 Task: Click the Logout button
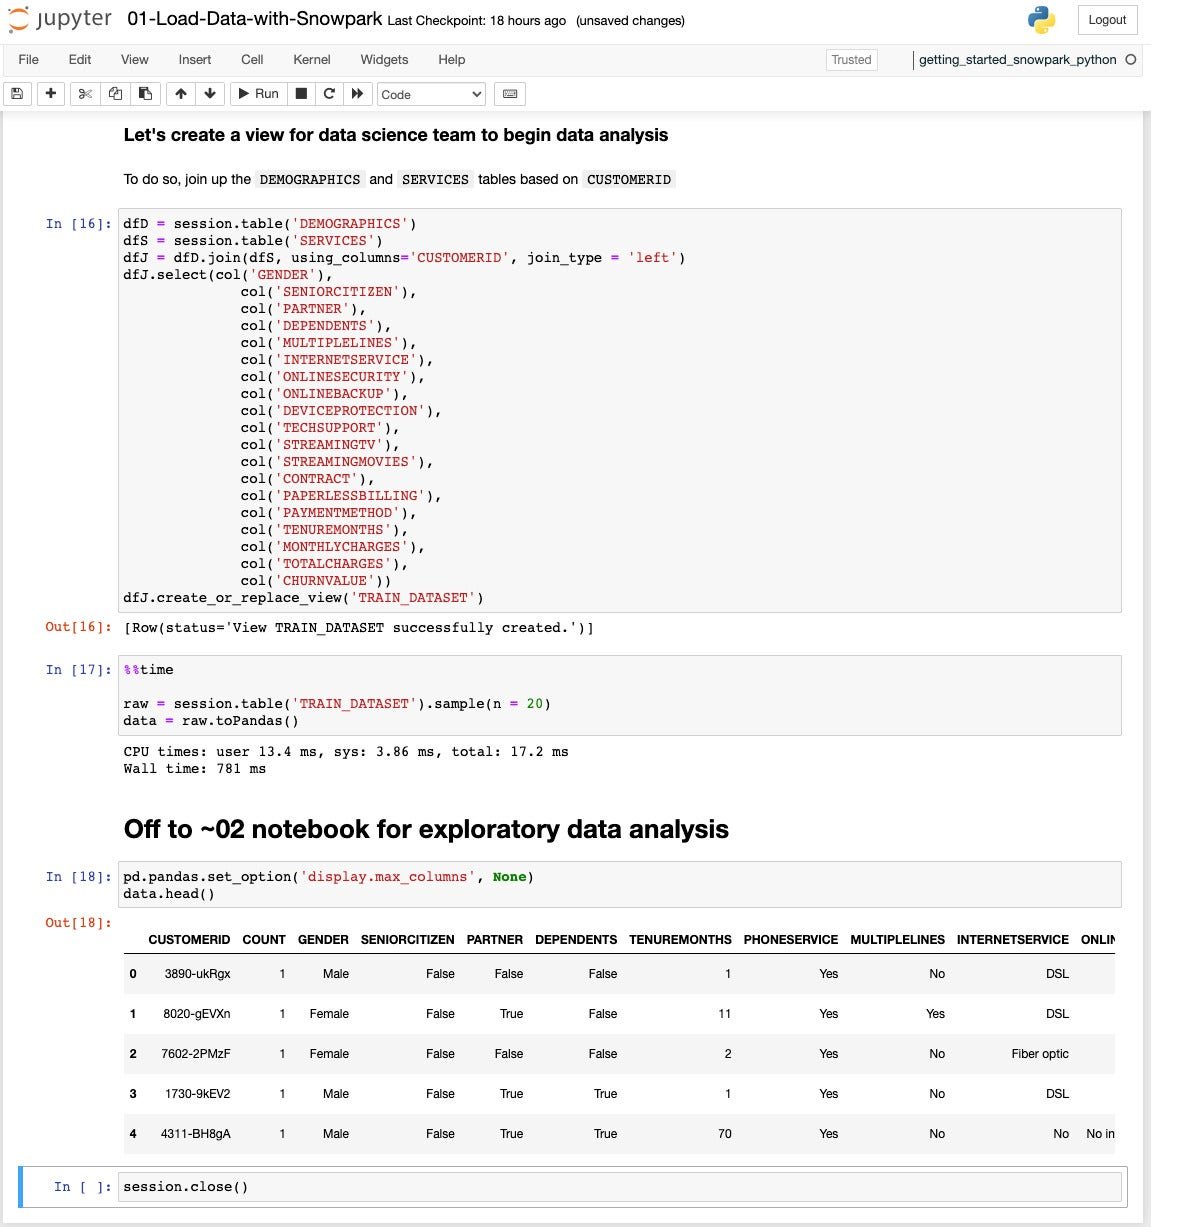(x=1106, y=20)
